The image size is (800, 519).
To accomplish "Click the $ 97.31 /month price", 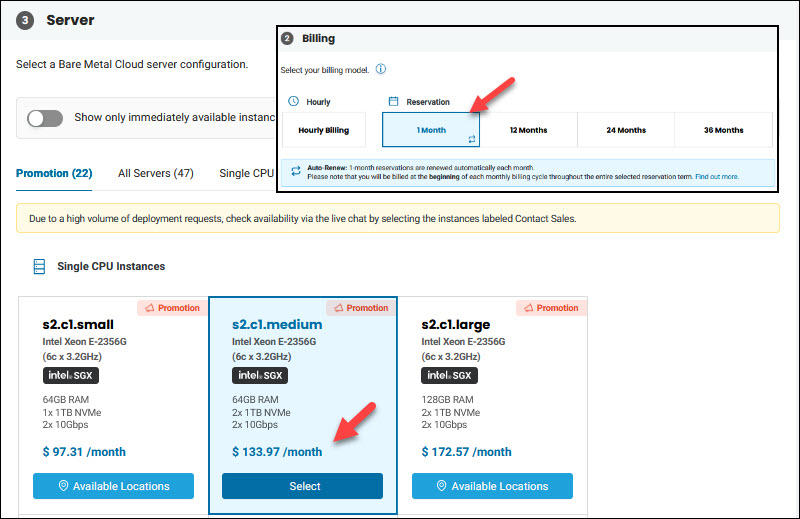I will click(84, 452).
